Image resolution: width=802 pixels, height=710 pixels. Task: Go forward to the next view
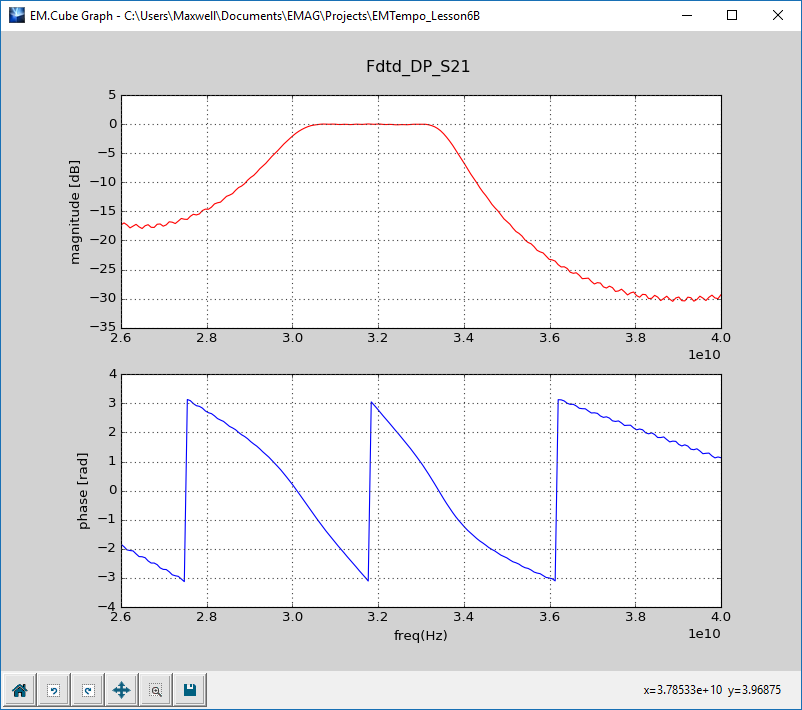click(x=88, y=689)
